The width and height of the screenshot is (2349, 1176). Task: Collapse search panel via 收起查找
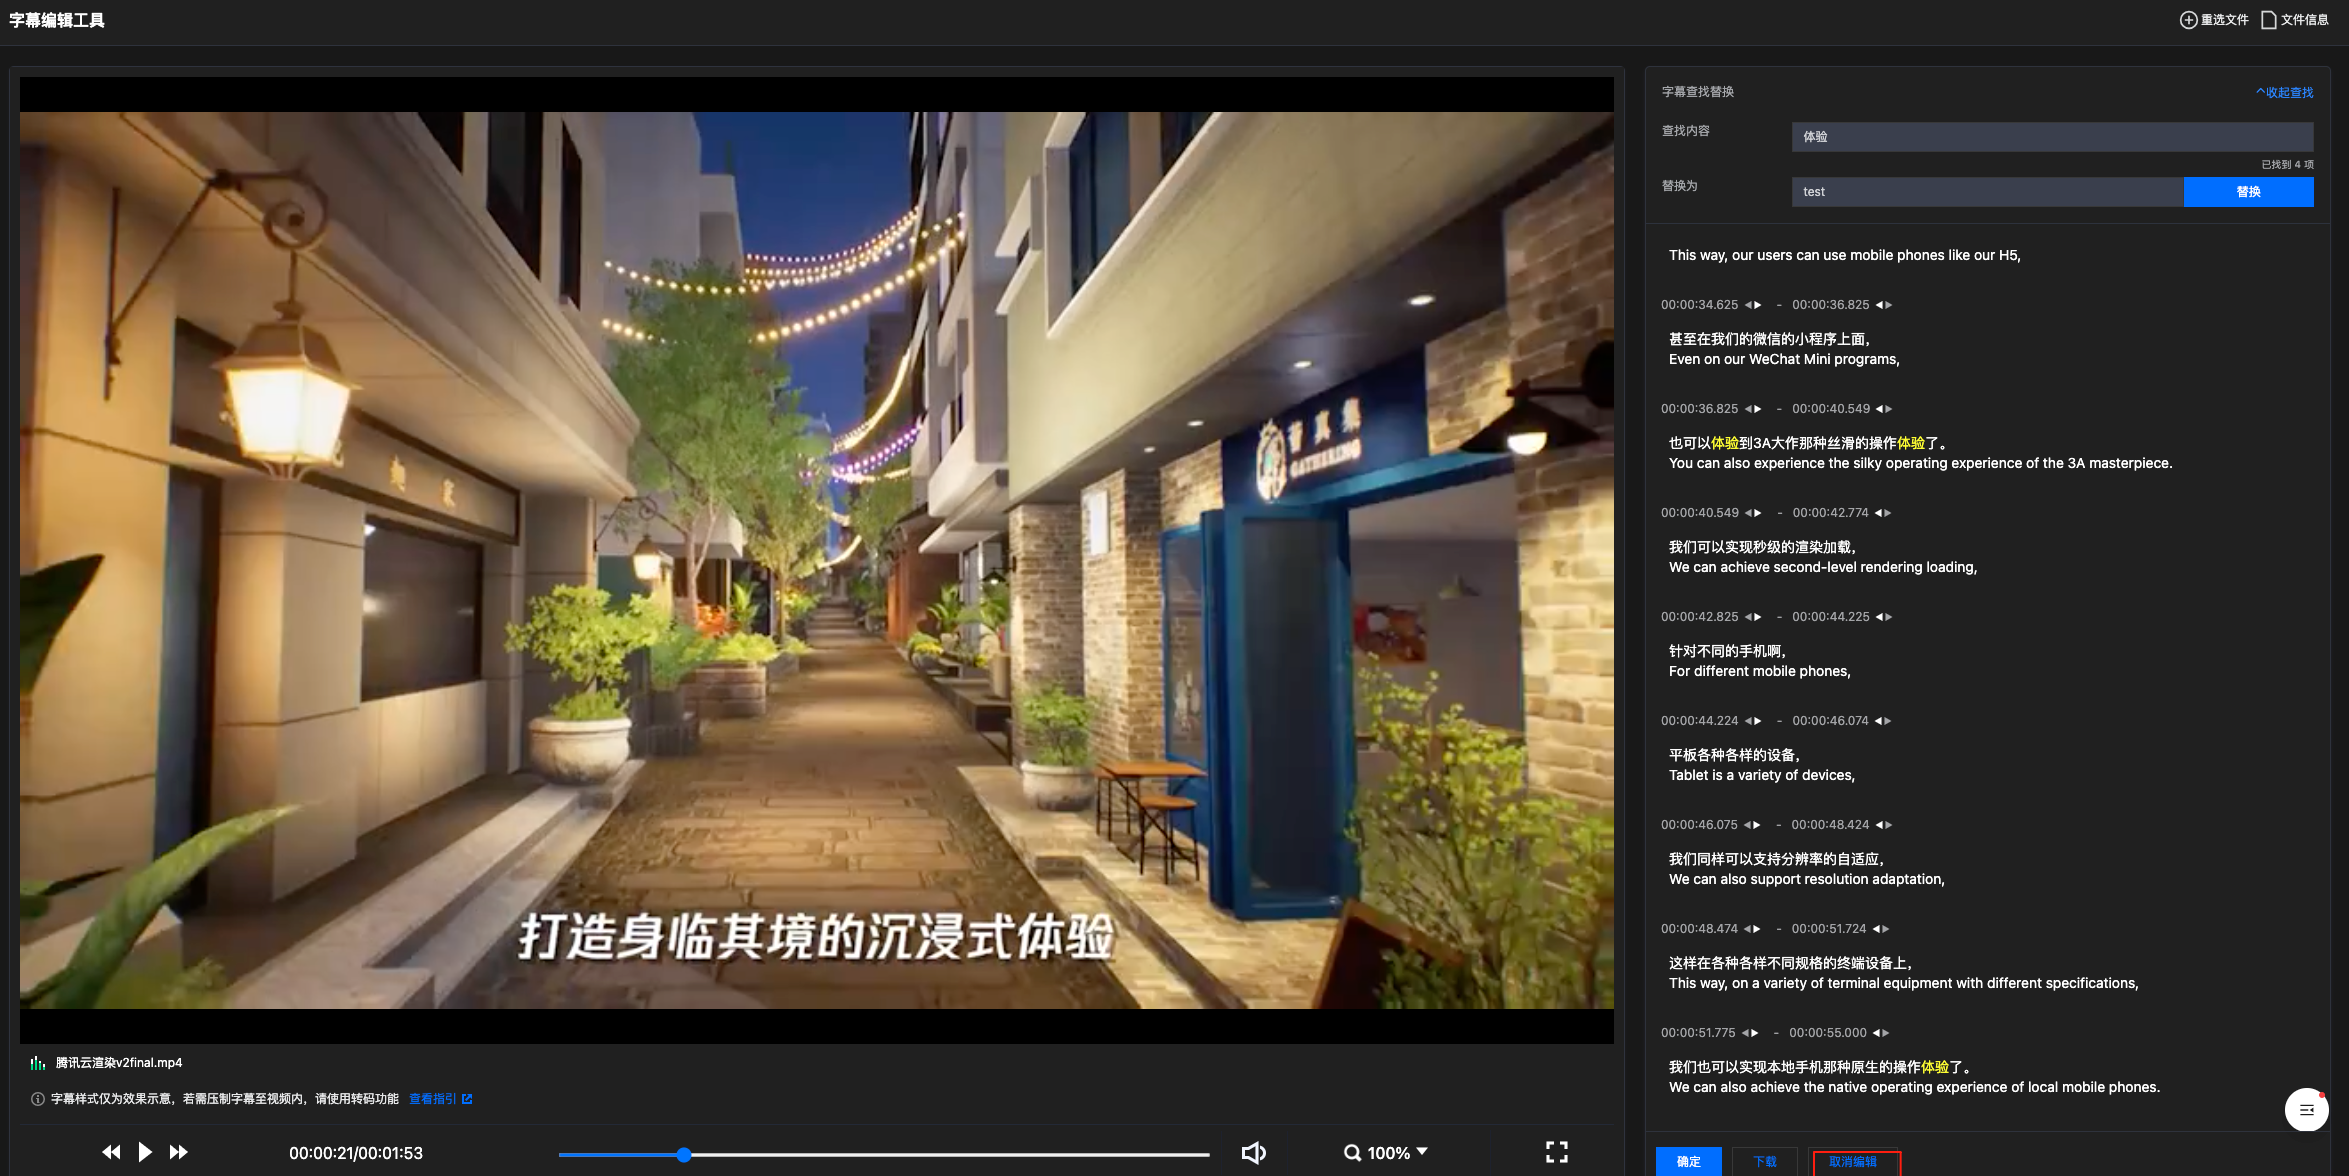click(x=2285, y=92)
